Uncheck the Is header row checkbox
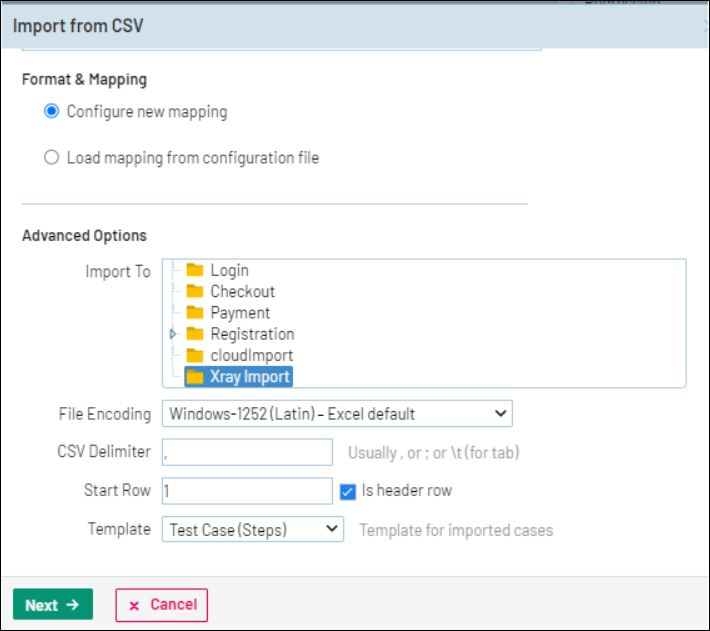Screen dimensions: 710x631 tap(348, 491)
